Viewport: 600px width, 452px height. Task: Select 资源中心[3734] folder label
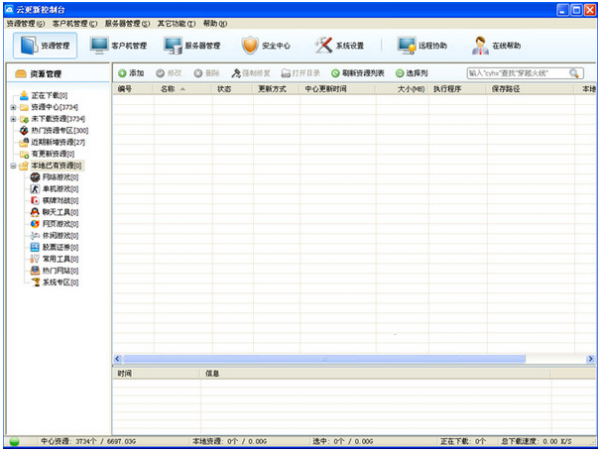pyautogui.click(x=54, y=107)
